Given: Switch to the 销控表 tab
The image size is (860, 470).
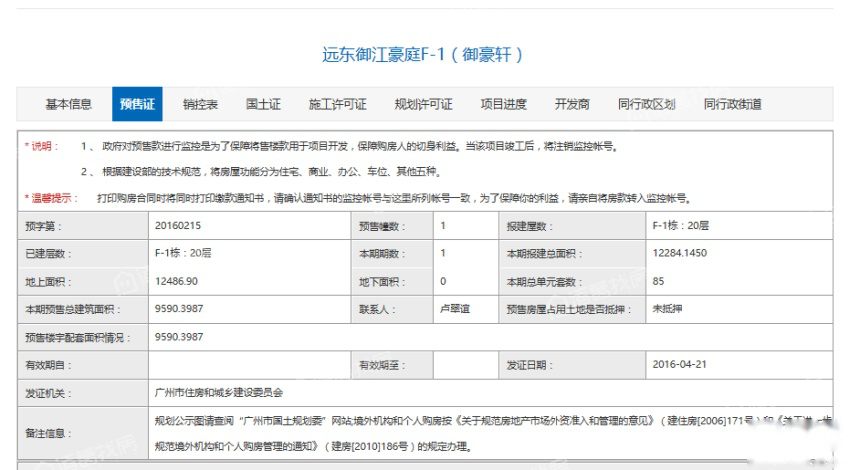Looking at the screenshot, I should tap(200, 104).
